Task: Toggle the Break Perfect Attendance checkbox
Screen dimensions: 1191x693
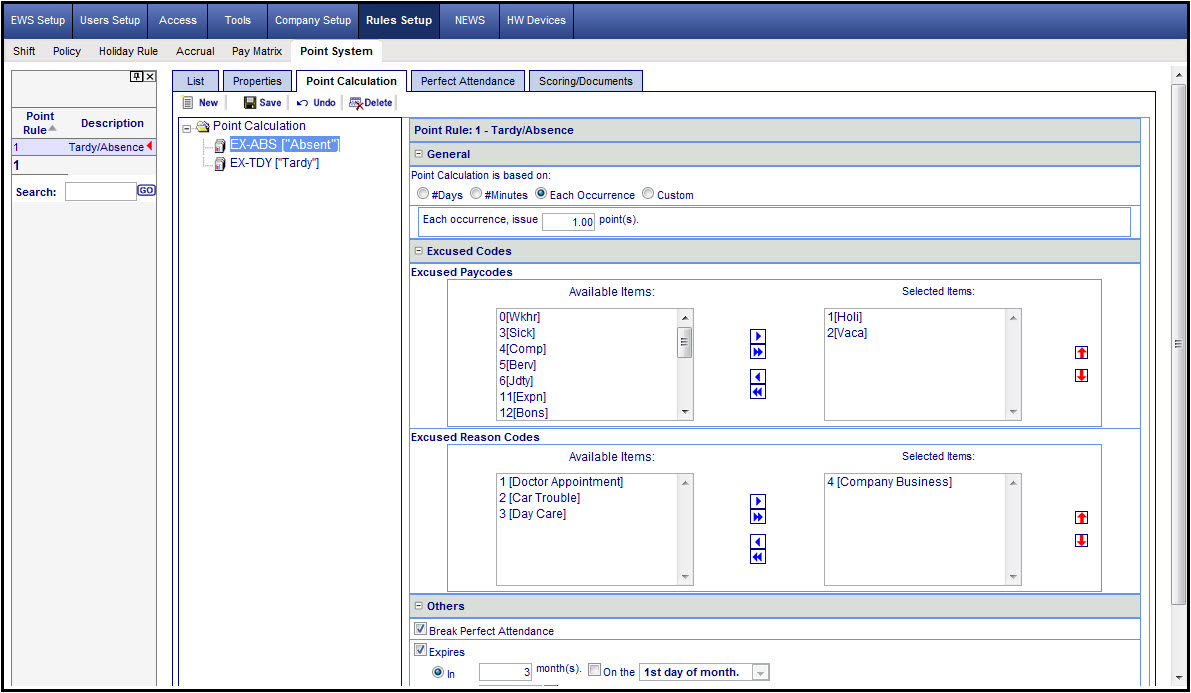Action: pyautogui.click(x=420, y=629)
